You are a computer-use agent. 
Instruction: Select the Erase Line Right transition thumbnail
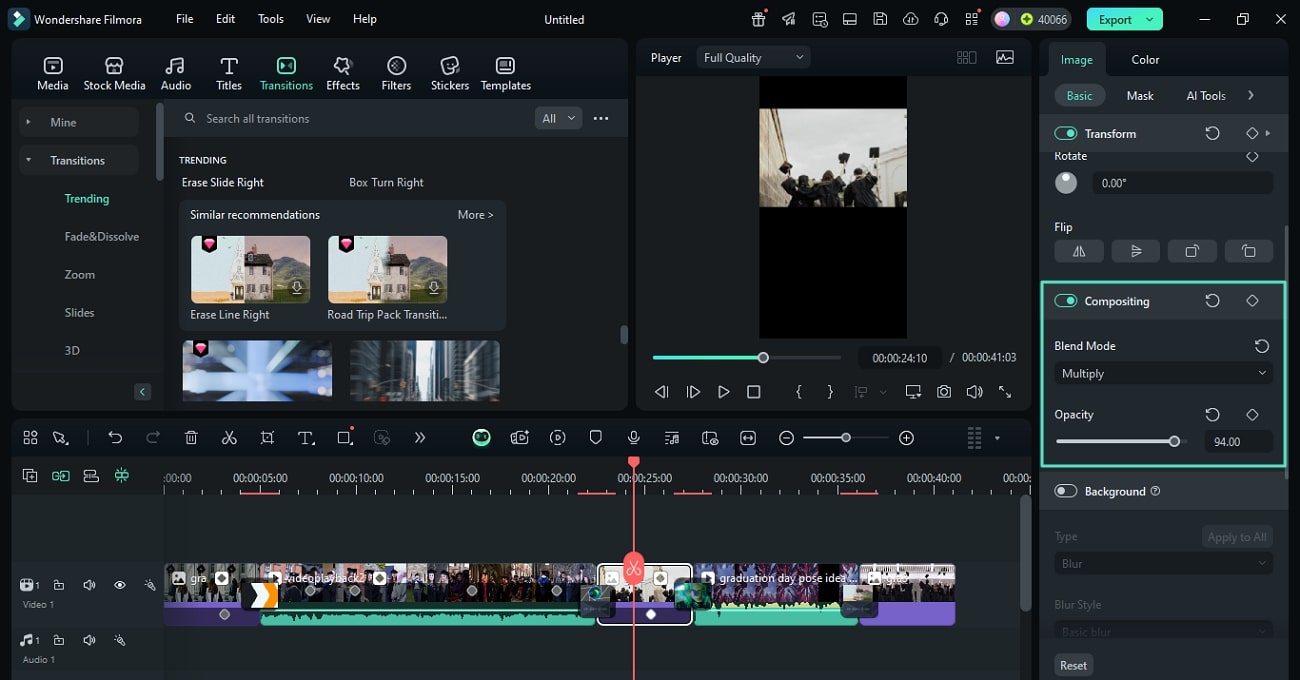point(250,270)
